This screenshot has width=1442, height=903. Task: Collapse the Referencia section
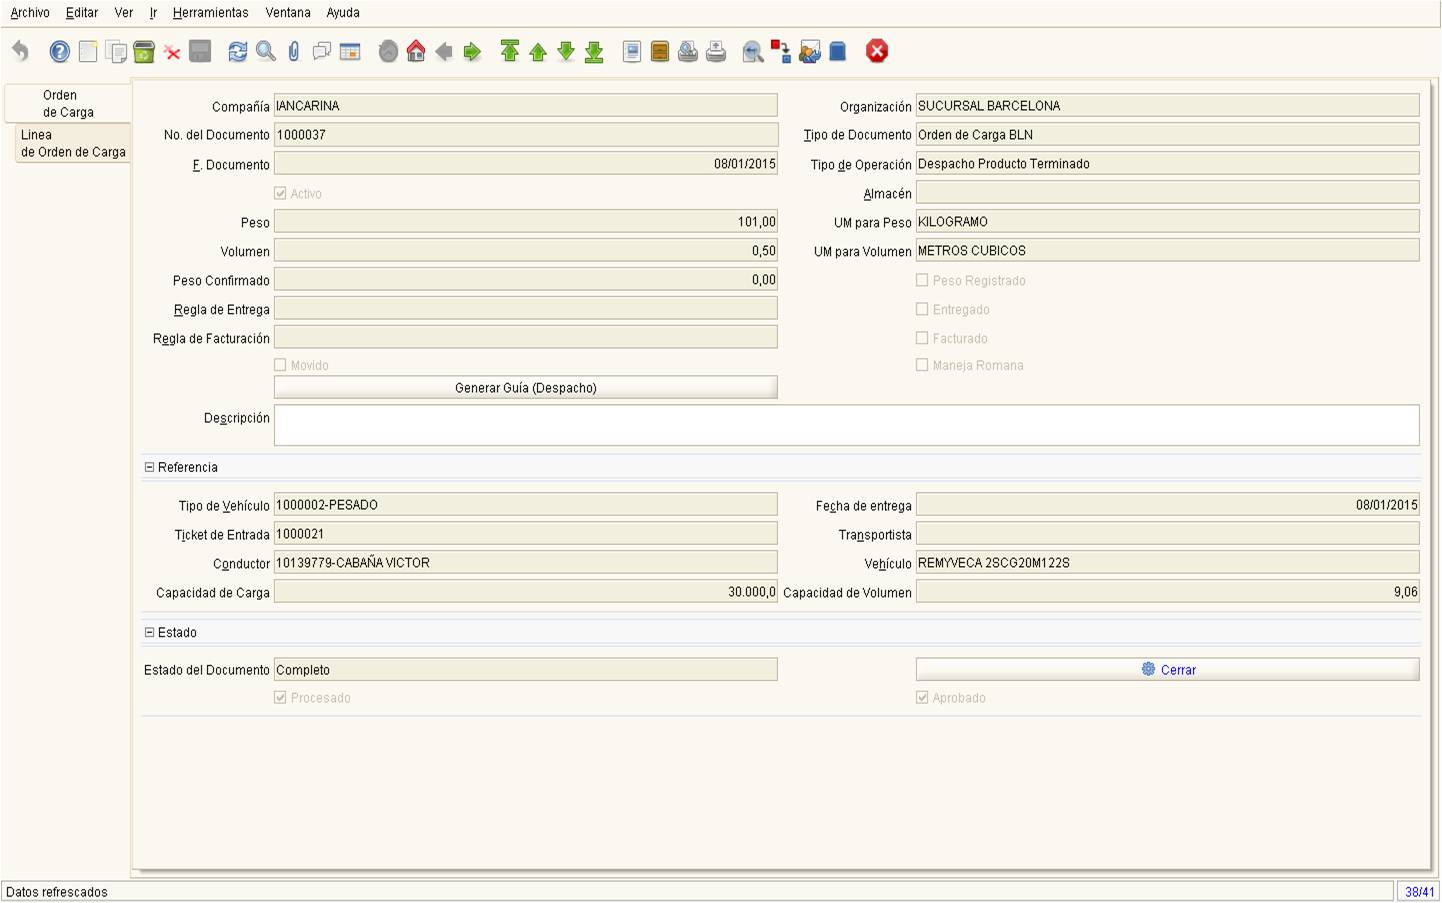point(150,467)
